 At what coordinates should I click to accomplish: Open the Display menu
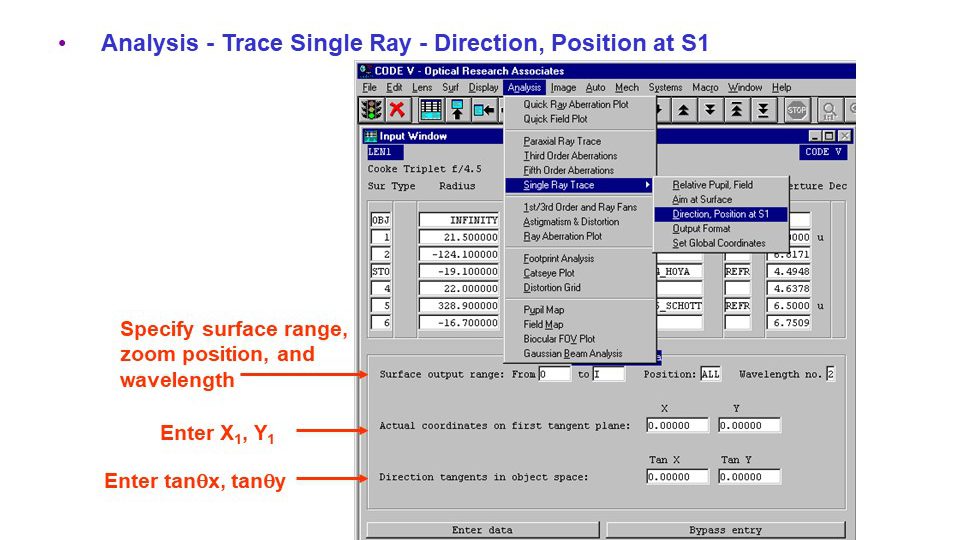click(483, 88)
